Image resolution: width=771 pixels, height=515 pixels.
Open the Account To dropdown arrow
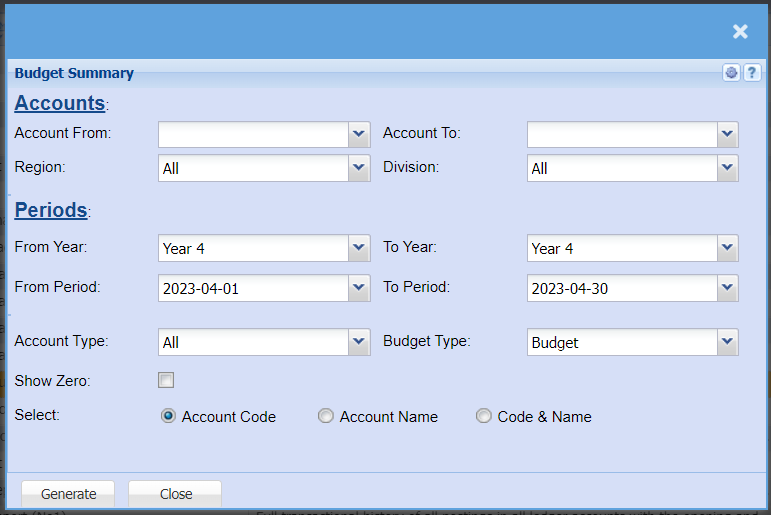727,134
